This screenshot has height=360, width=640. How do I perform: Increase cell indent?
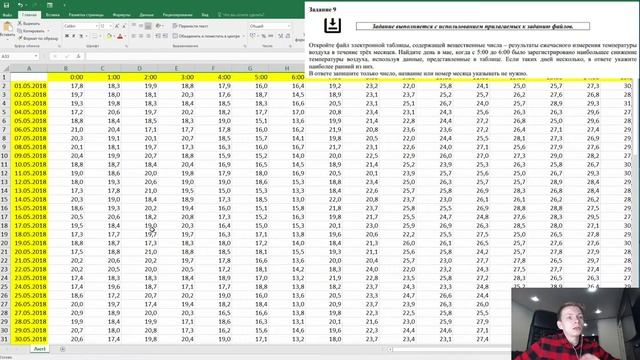click(165, 36)
